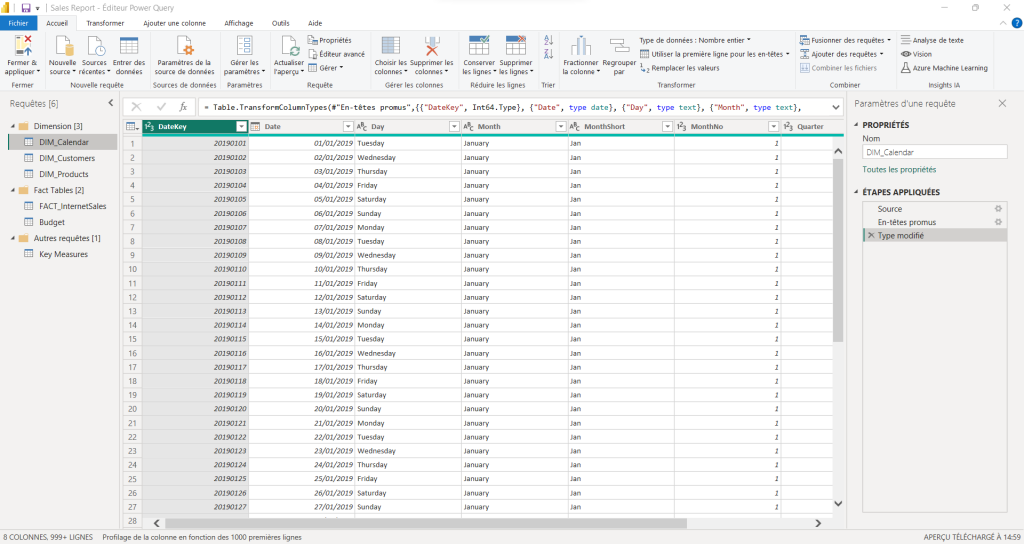The width and height of the screenshot is (1024, 544).
Task: Open settings gear for En-têtes promus step
Action: pyautogui.click(x=998, y=222)
